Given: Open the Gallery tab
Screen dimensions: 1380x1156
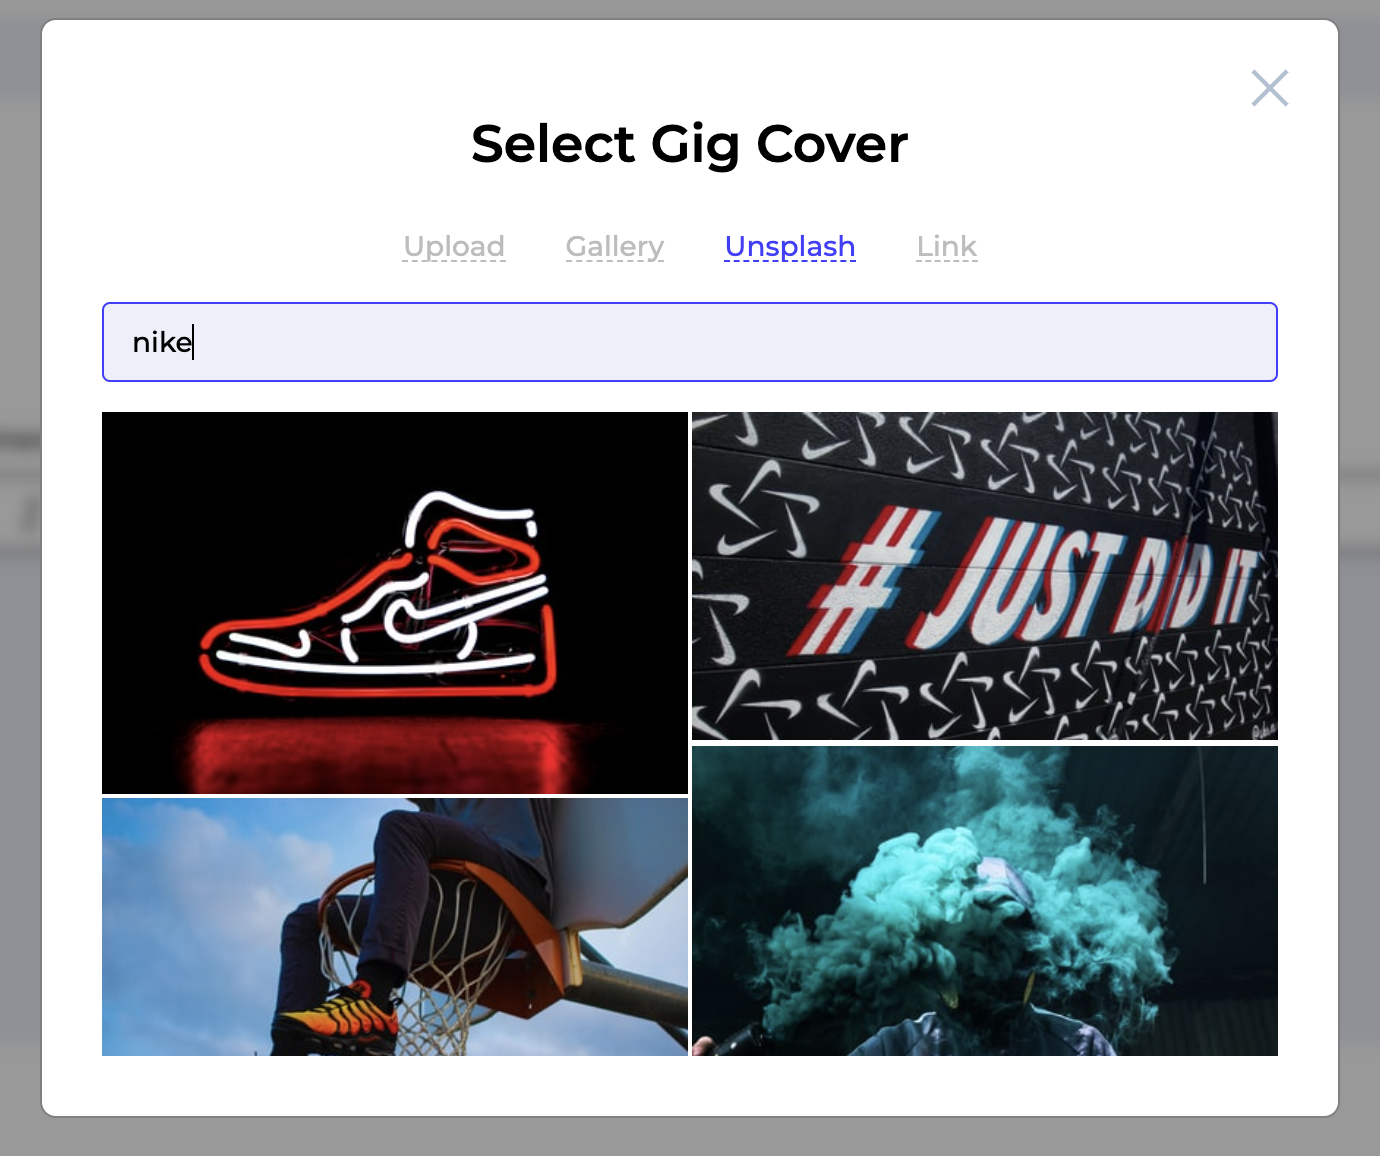Looking at the screenshot, I should 615,246.
